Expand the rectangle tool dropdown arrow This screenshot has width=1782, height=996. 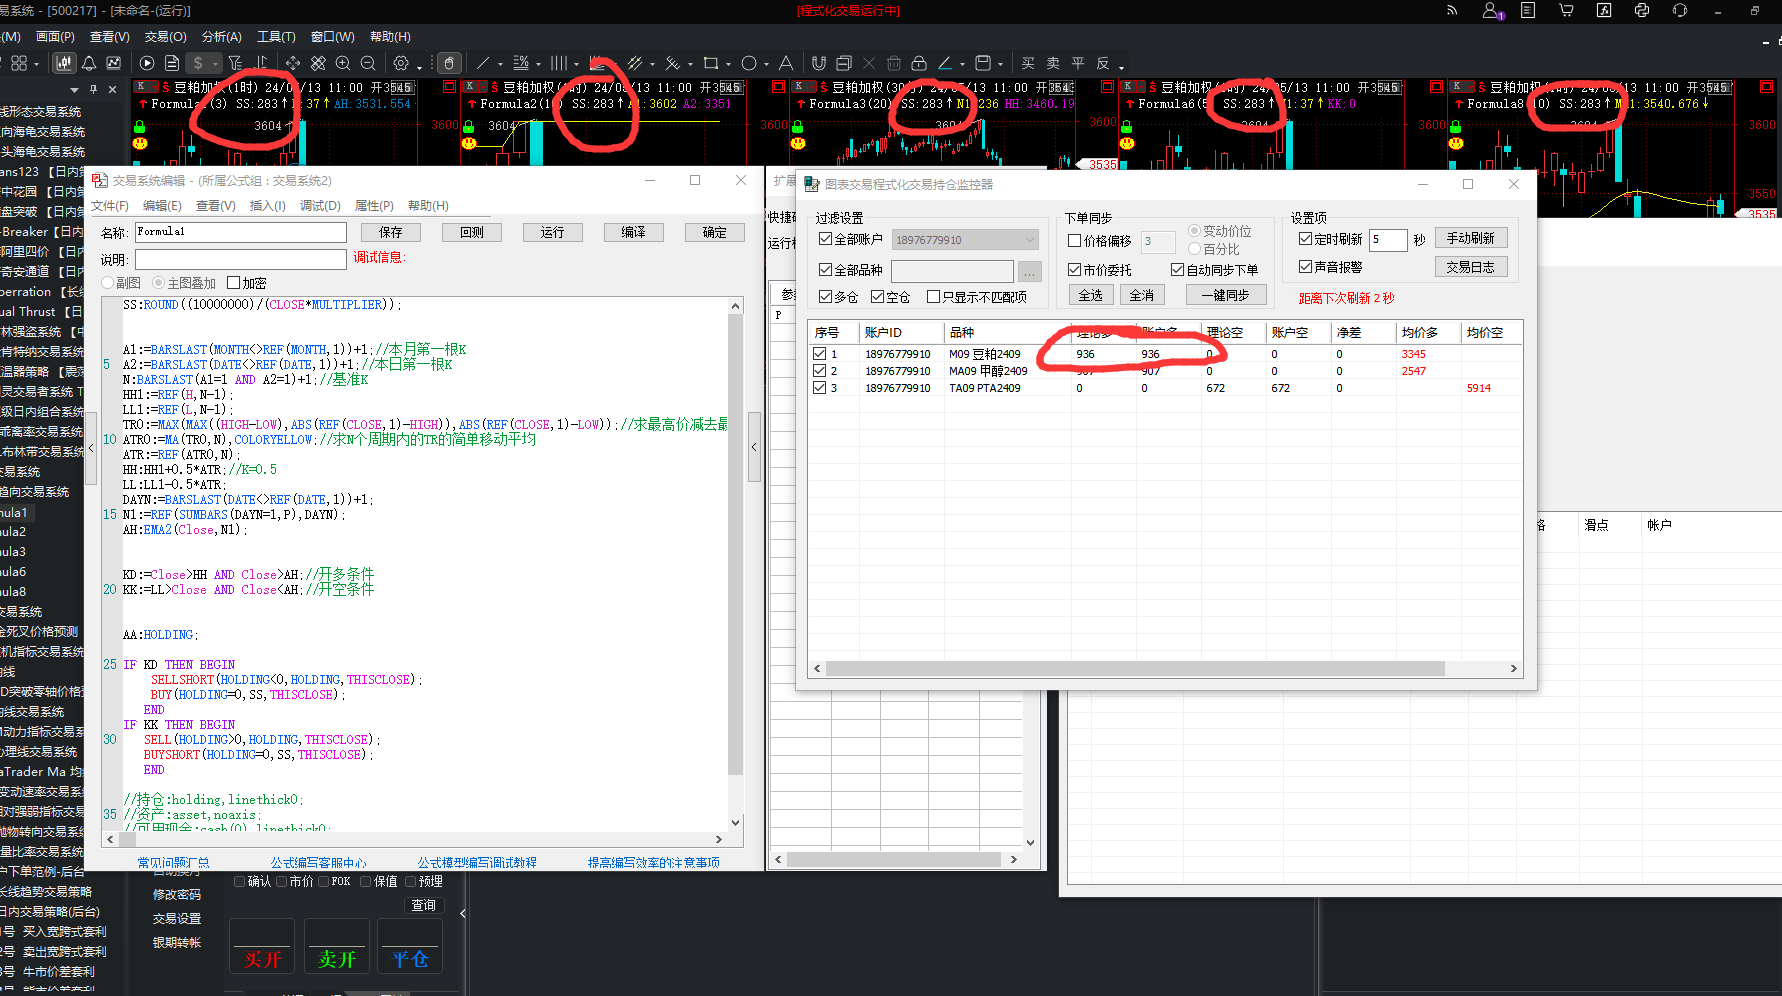(x=728, y=65)
